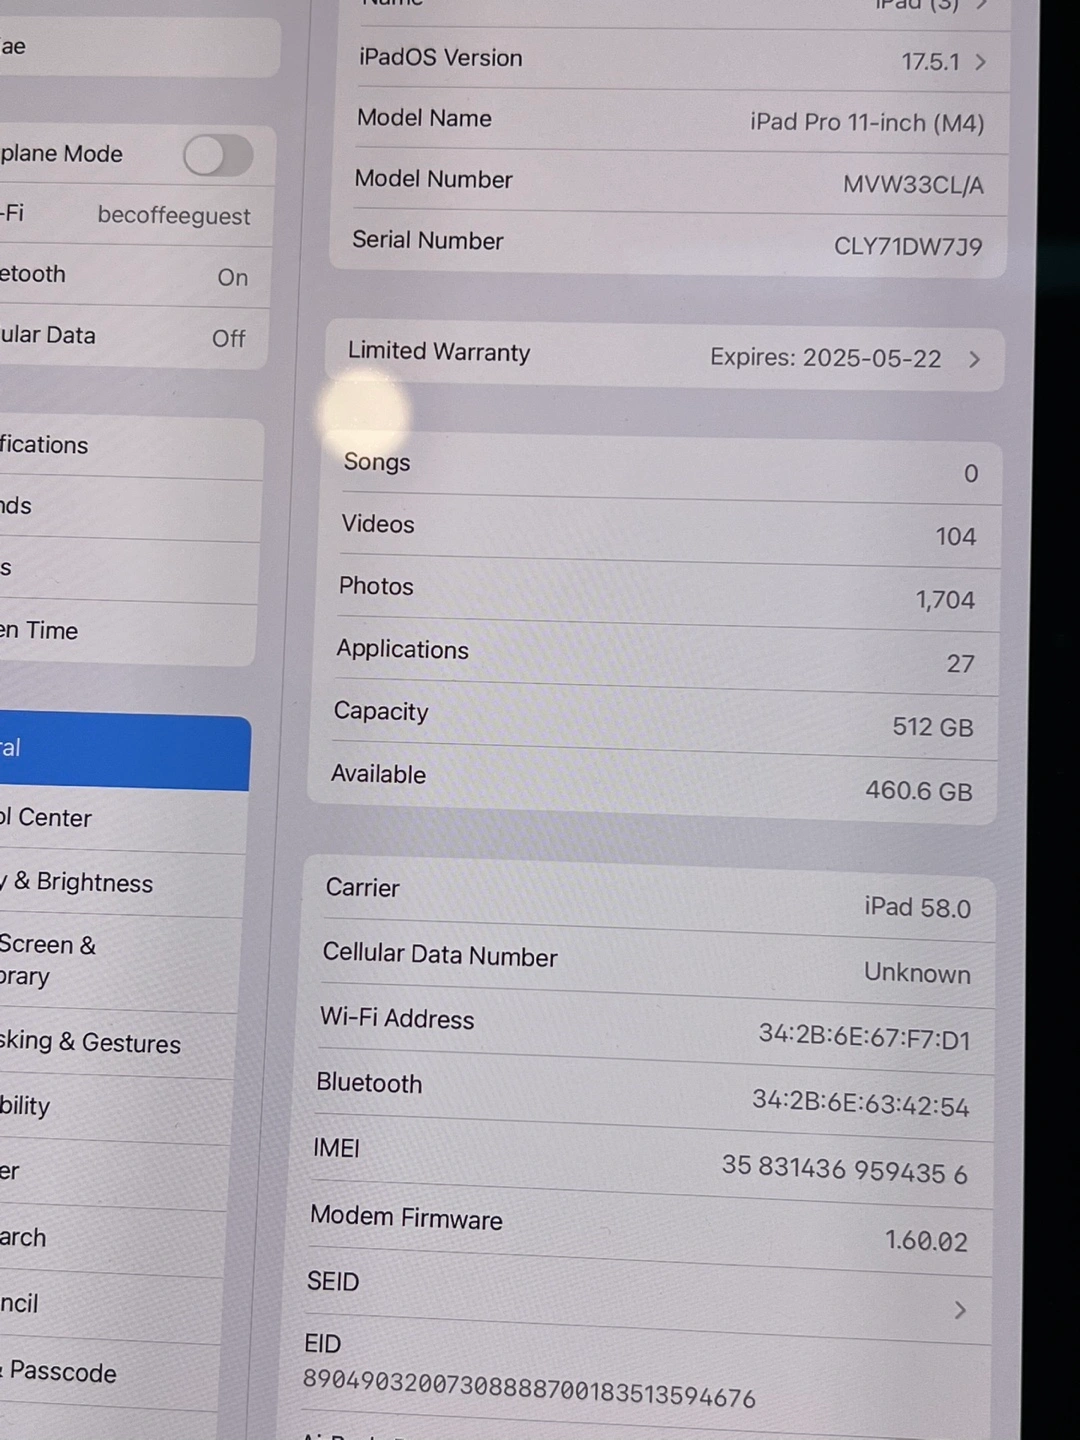The height and width of the screenshot is (1440, 1080).
Task: Open Passcode settings row
Action: (x=110, y=1373)
